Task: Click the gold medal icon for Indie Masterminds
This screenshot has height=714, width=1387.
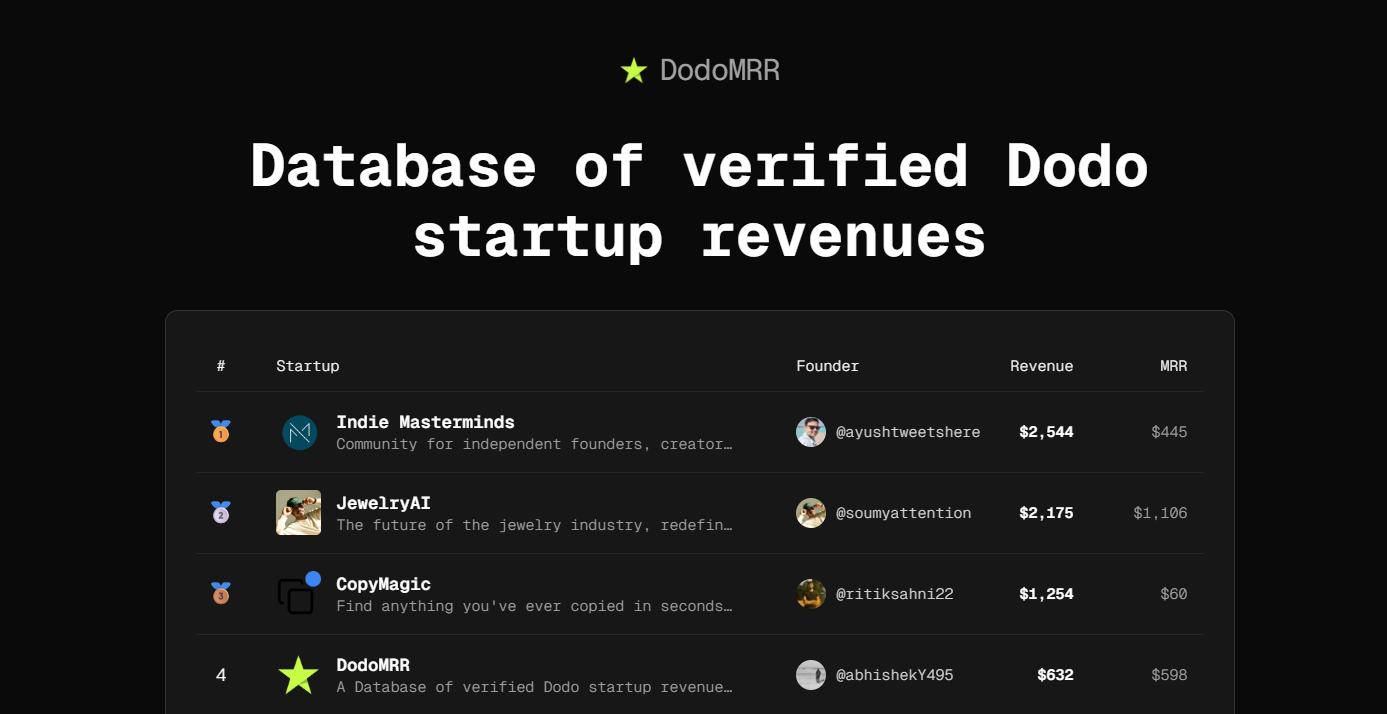Action: pos(220,431)
